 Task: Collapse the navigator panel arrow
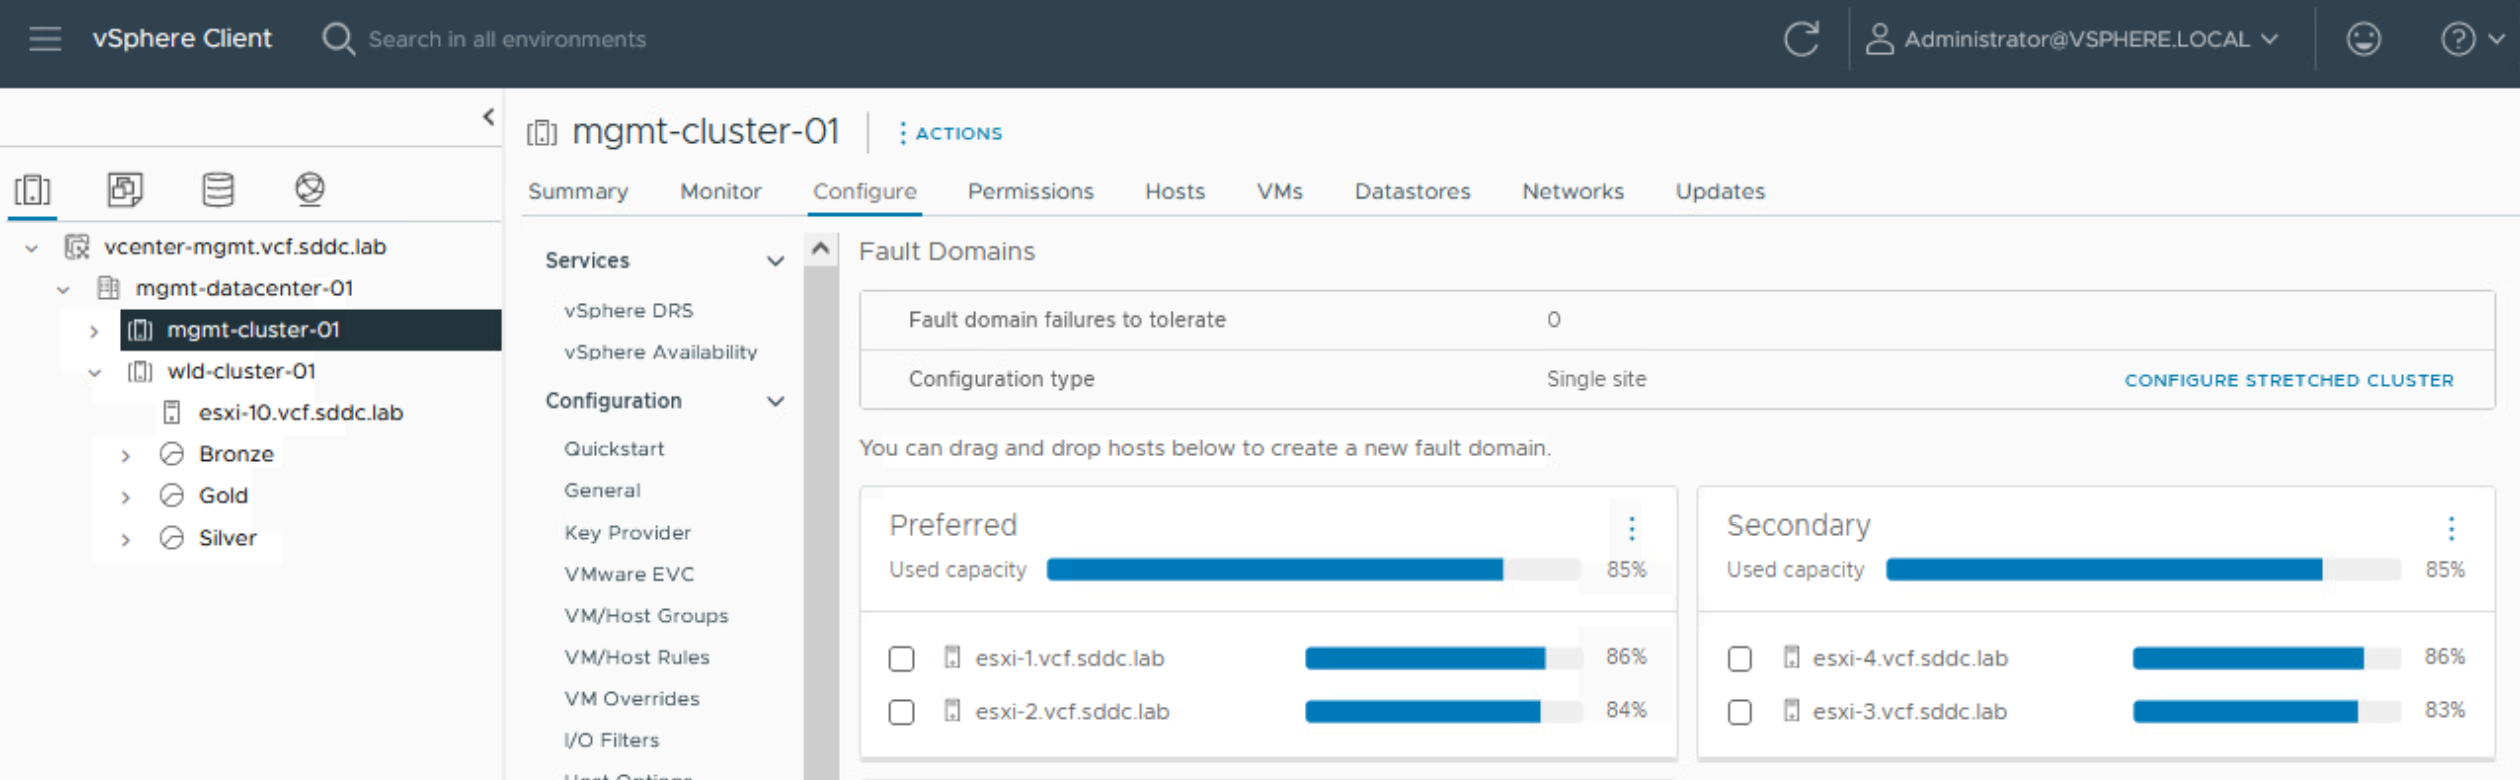point(488,117)
